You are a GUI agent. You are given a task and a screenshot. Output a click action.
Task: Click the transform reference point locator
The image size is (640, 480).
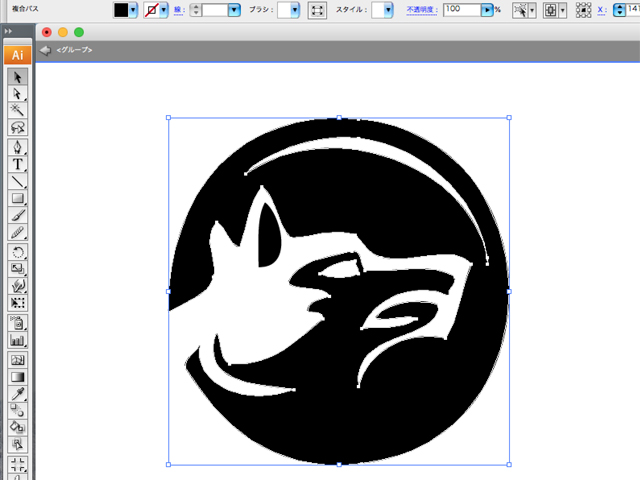pos(583,10)
